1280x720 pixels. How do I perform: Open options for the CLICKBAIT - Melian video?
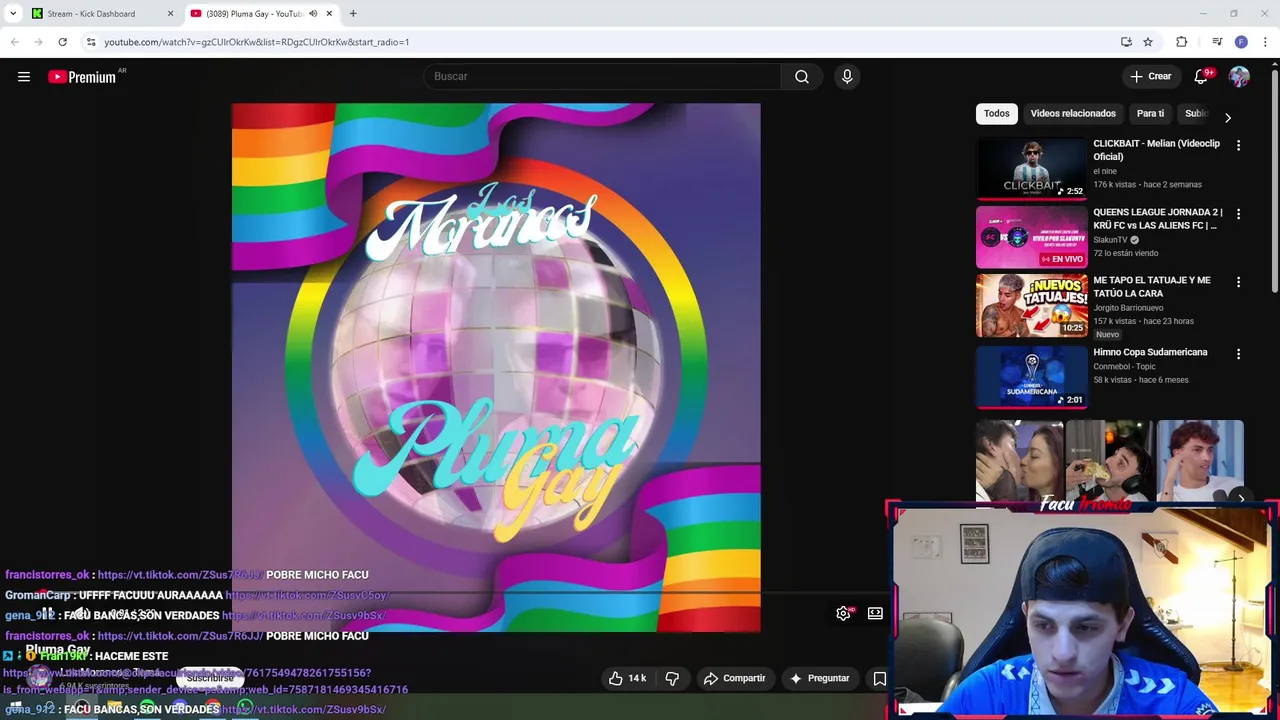click(x=1238, y=146)
